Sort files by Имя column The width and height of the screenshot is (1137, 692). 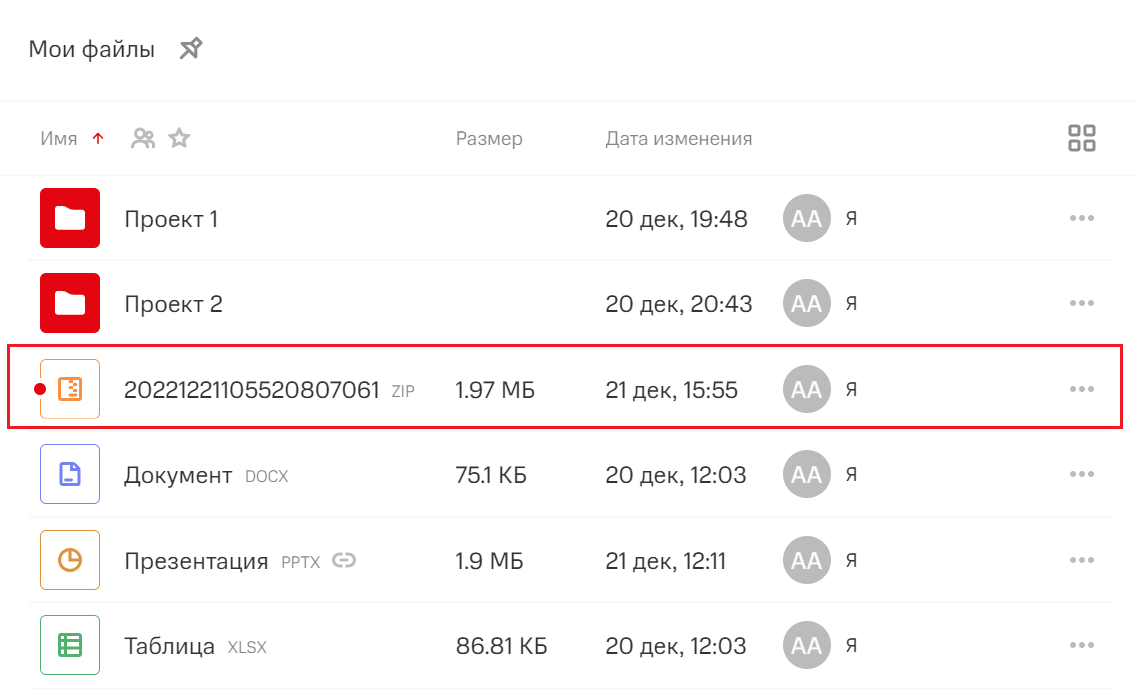click(x=59, y=139)
